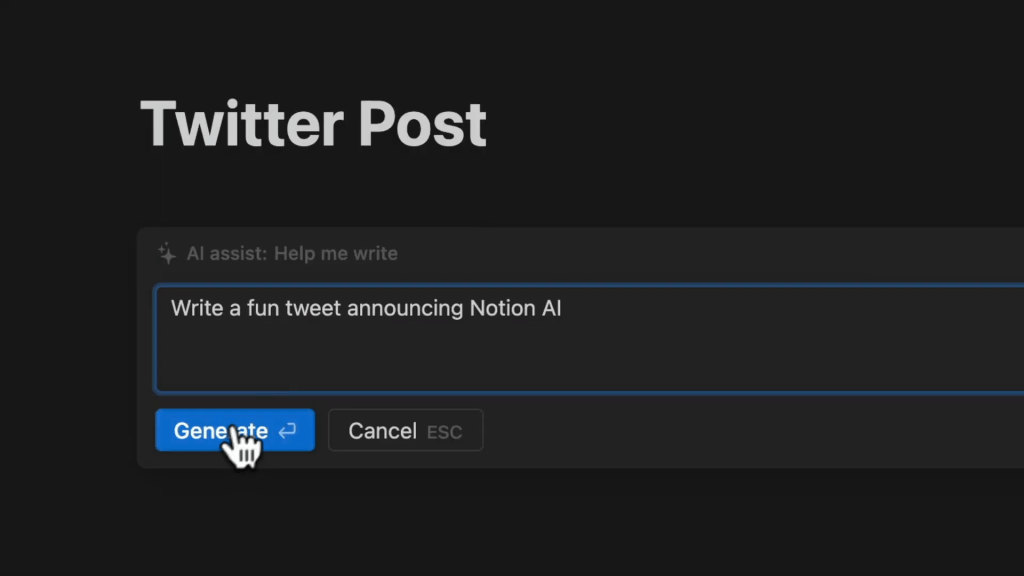Click the "Twitter Post" page title

(313, 125)
